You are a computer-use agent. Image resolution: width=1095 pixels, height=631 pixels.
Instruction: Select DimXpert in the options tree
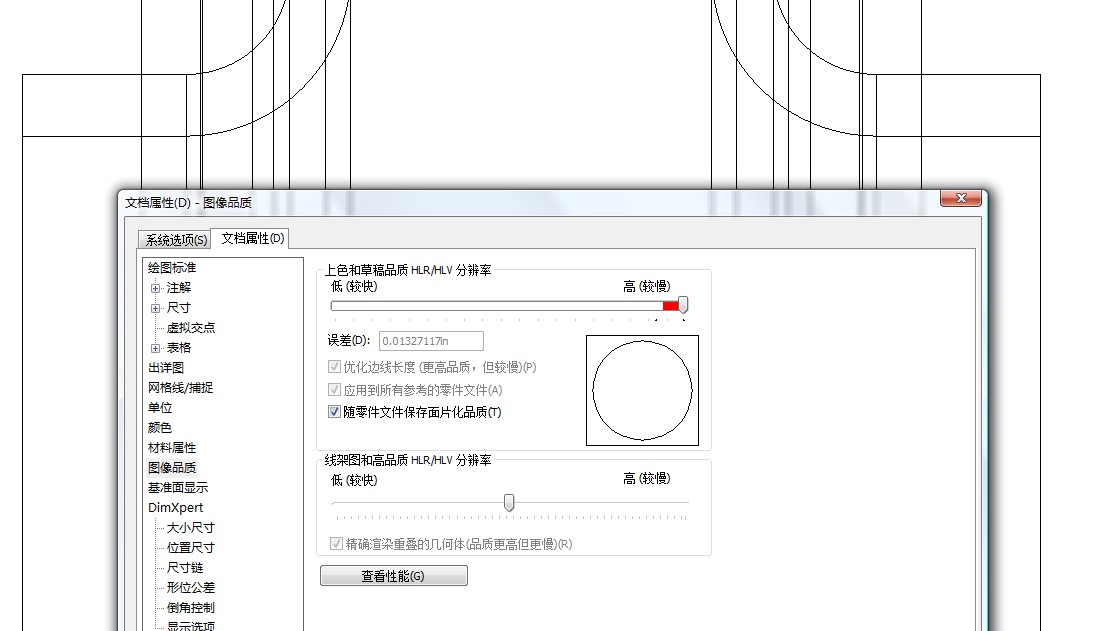pos(175,507)
